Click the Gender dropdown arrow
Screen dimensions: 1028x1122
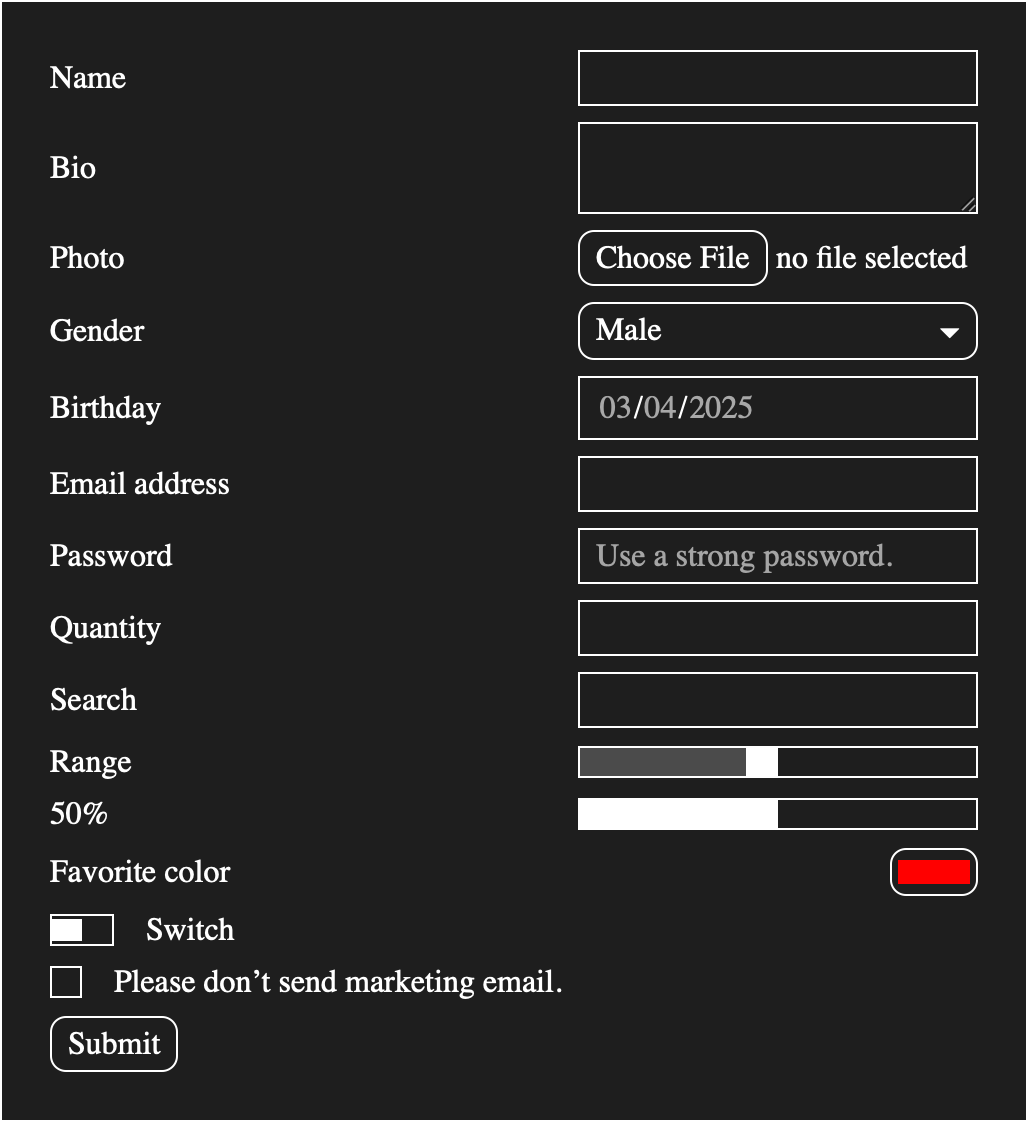950,331
